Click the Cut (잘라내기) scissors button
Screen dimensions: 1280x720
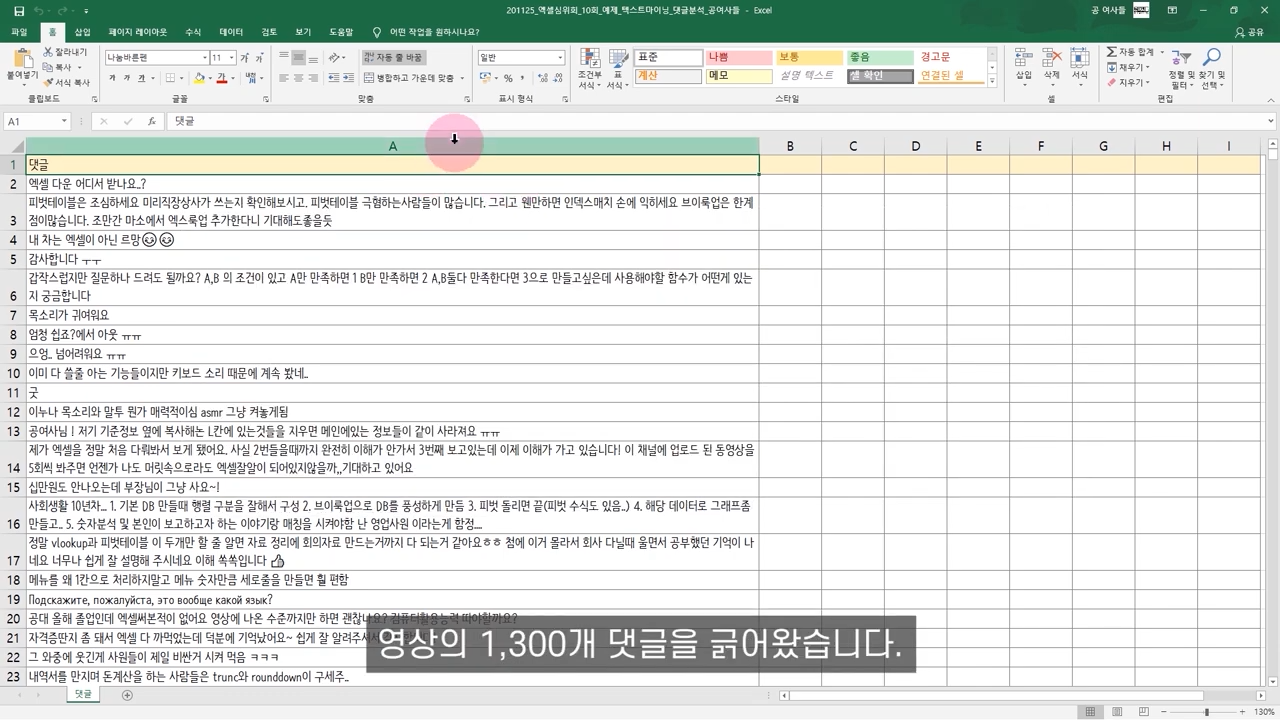(66, 52)
